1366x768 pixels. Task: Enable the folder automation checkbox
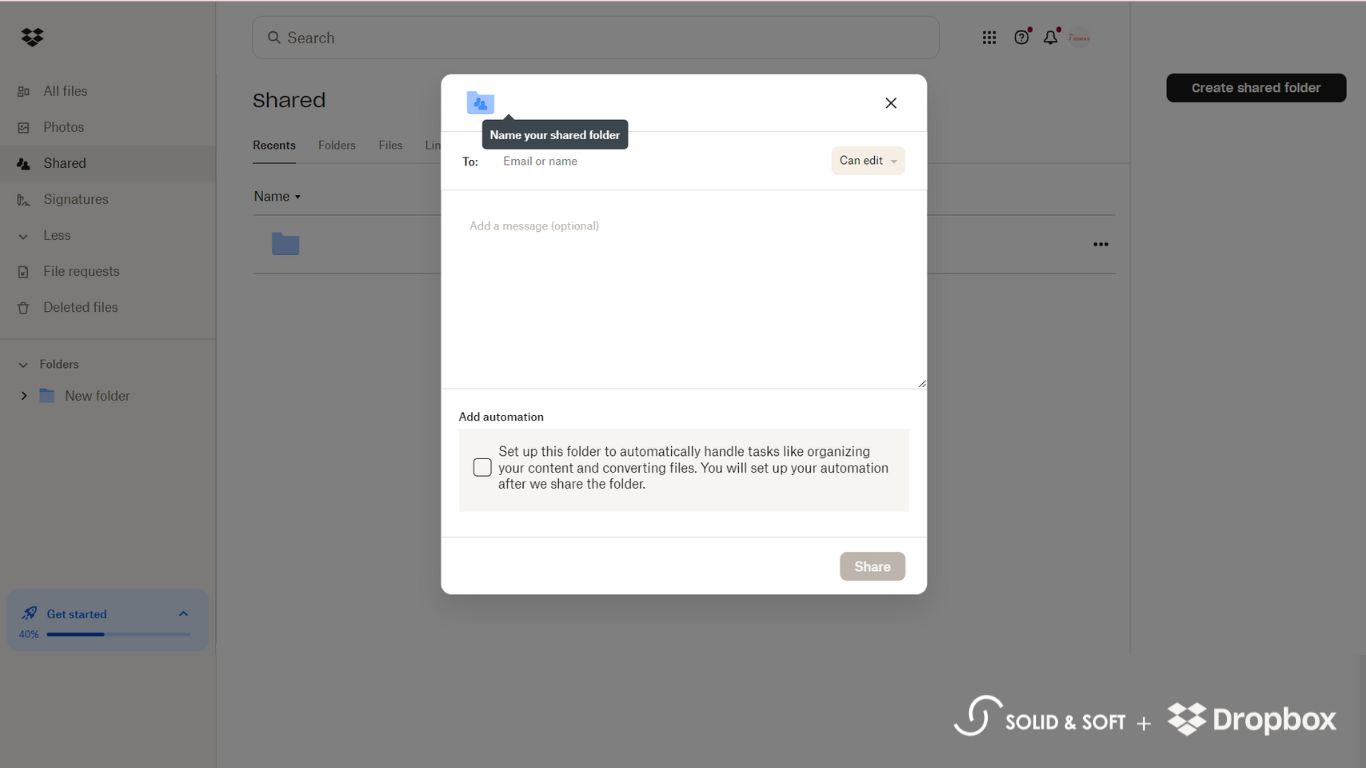click(x=482, y=467)
